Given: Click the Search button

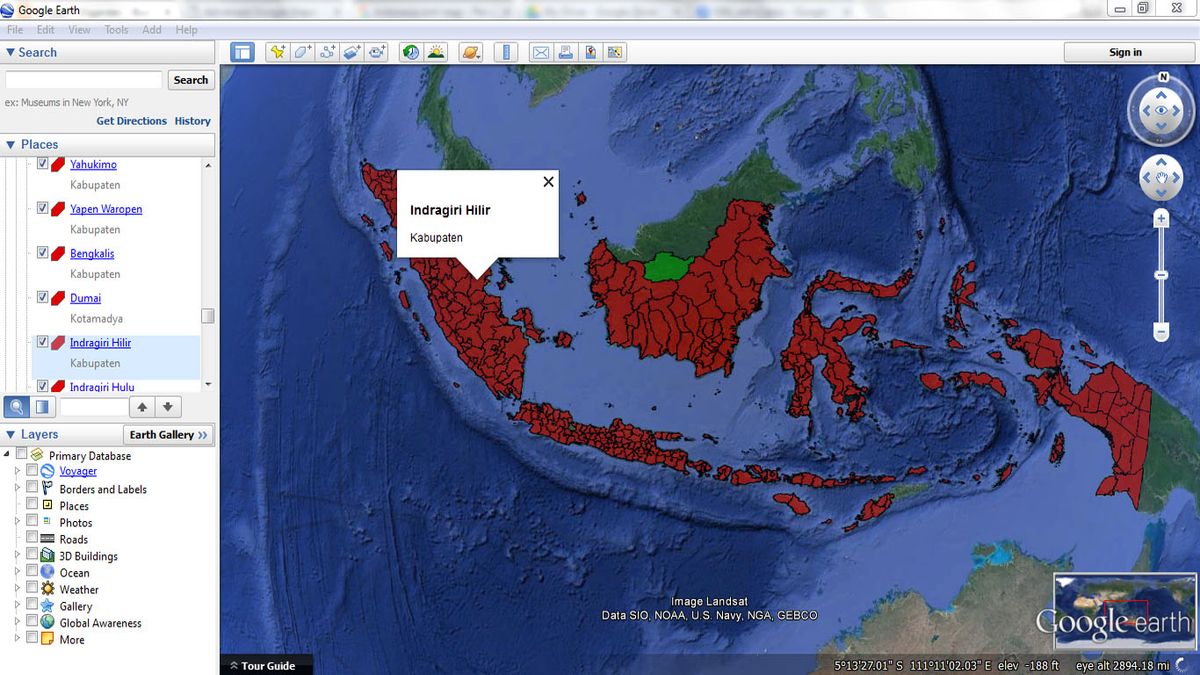Looking at the screenshot, I should pyautogui.click(x=191, y=80).
